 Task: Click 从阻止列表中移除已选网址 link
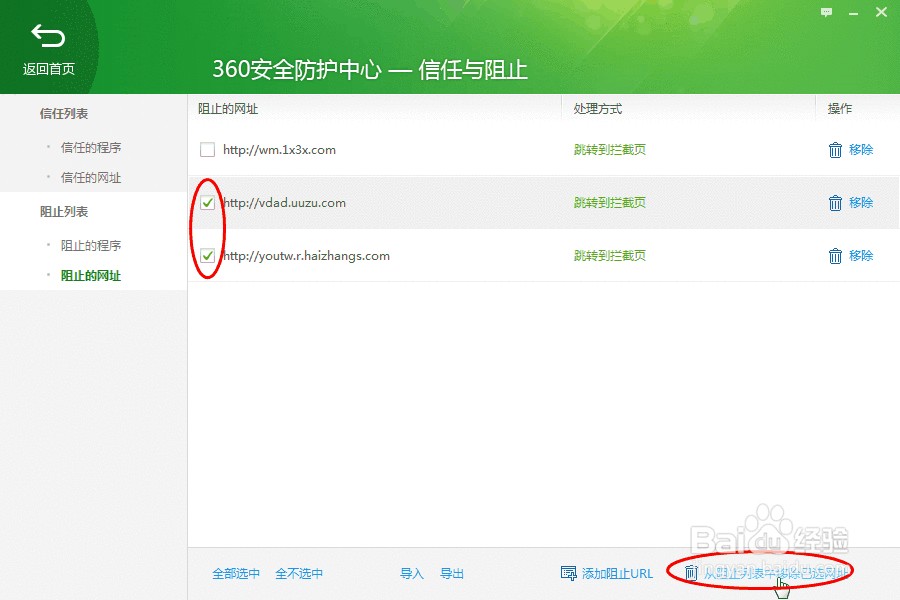(777, 572)
